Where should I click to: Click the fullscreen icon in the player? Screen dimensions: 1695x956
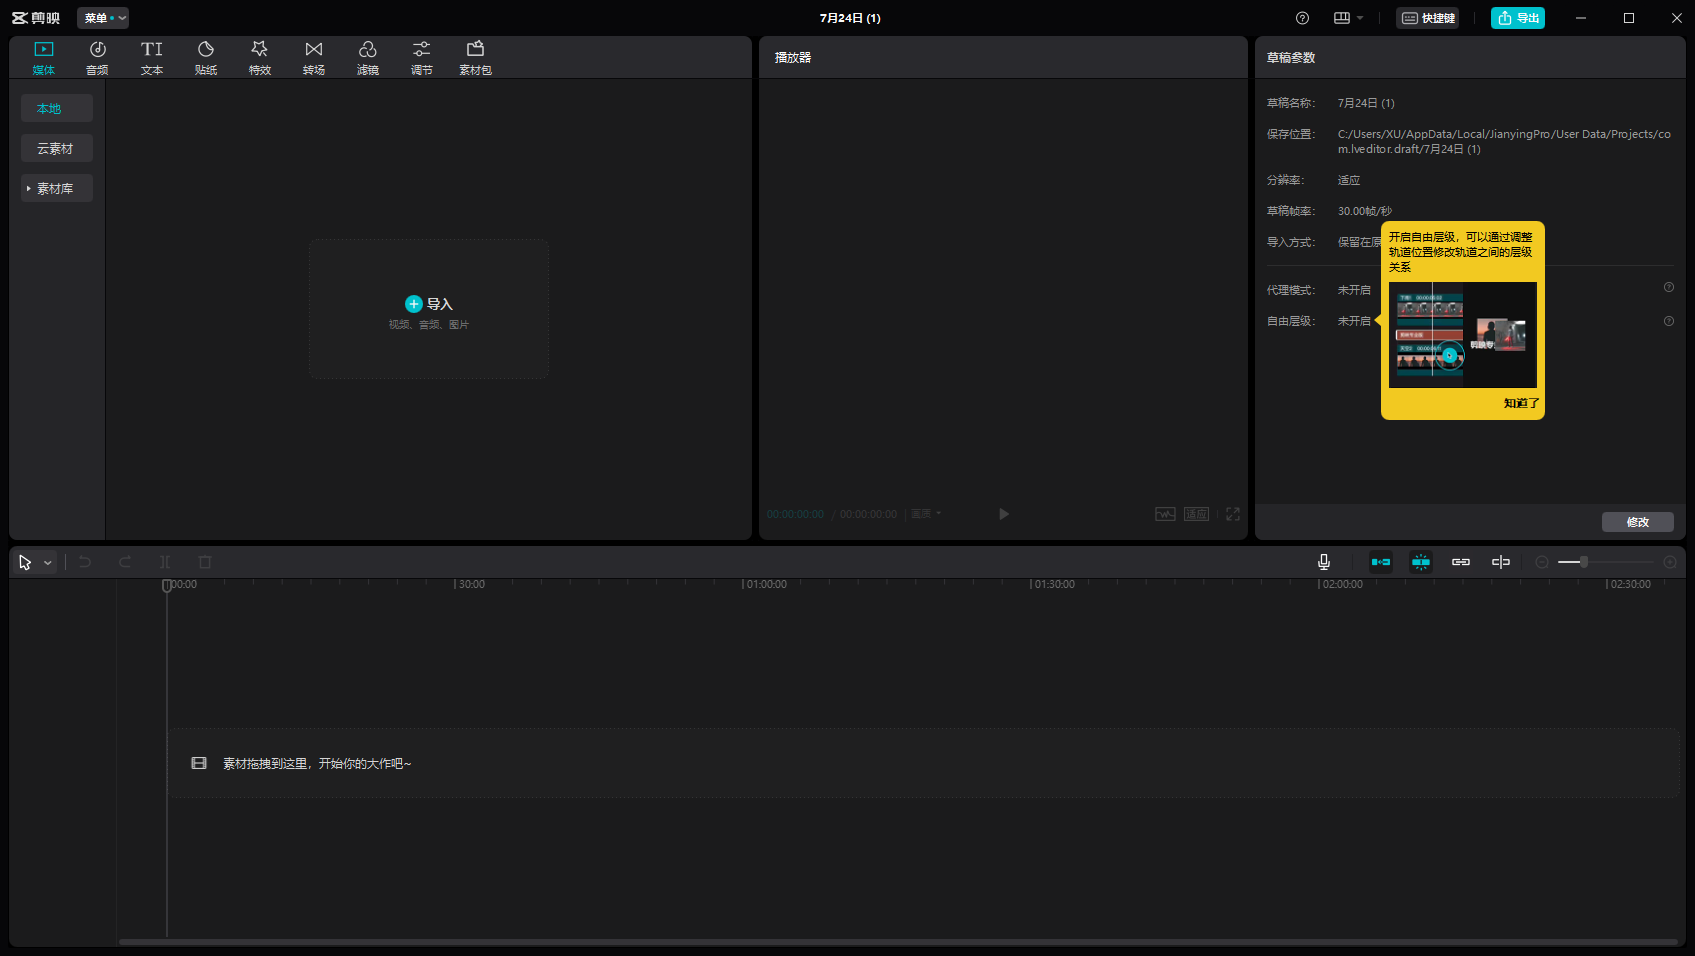[x=1233, y=514]
